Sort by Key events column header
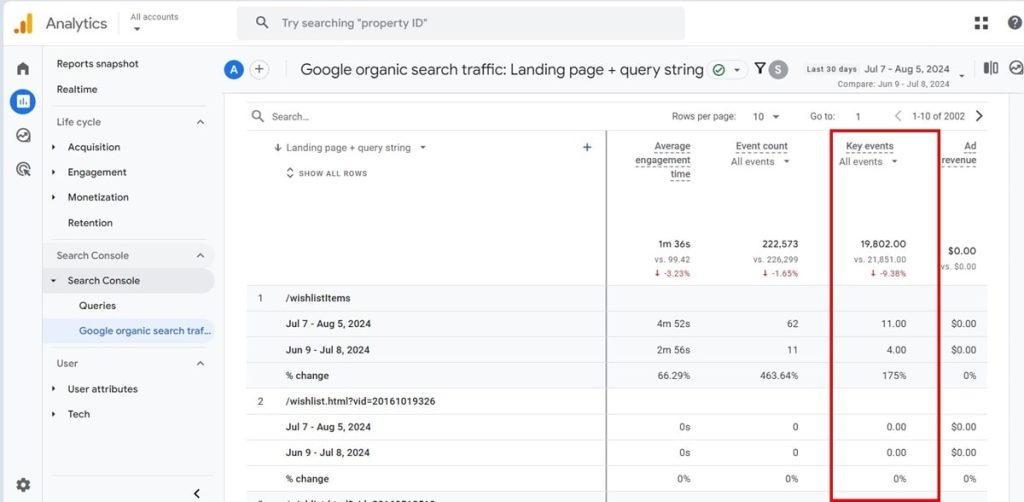The image size is (1024, 502). point(869,146)
